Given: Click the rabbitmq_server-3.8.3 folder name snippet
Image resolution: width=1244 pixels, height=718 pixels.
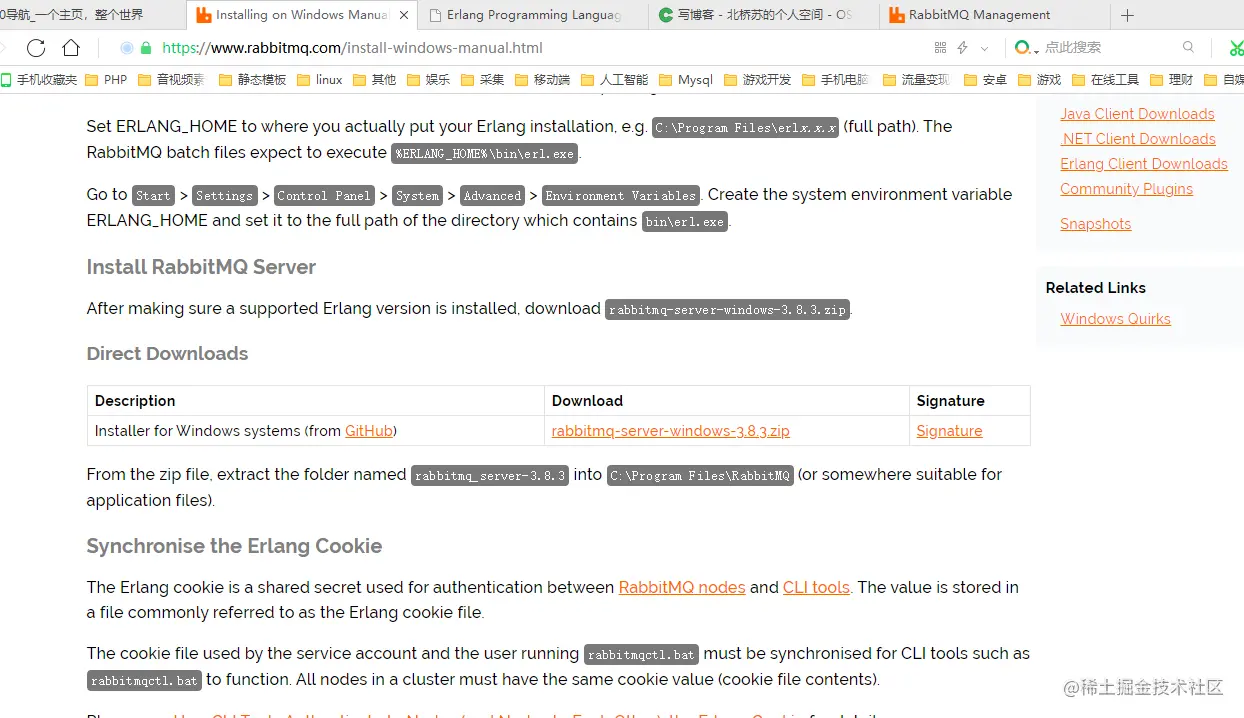Looking at the screenshot, I should [490, 476].
